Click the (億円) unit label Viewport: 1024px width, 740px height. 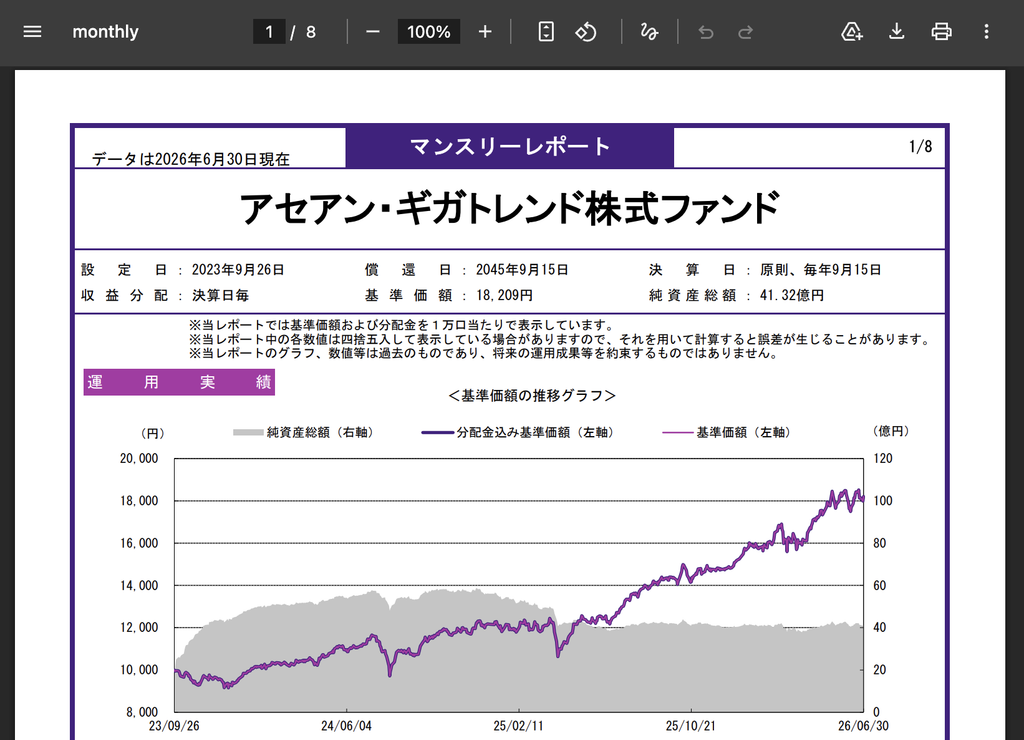click(891, 431)
